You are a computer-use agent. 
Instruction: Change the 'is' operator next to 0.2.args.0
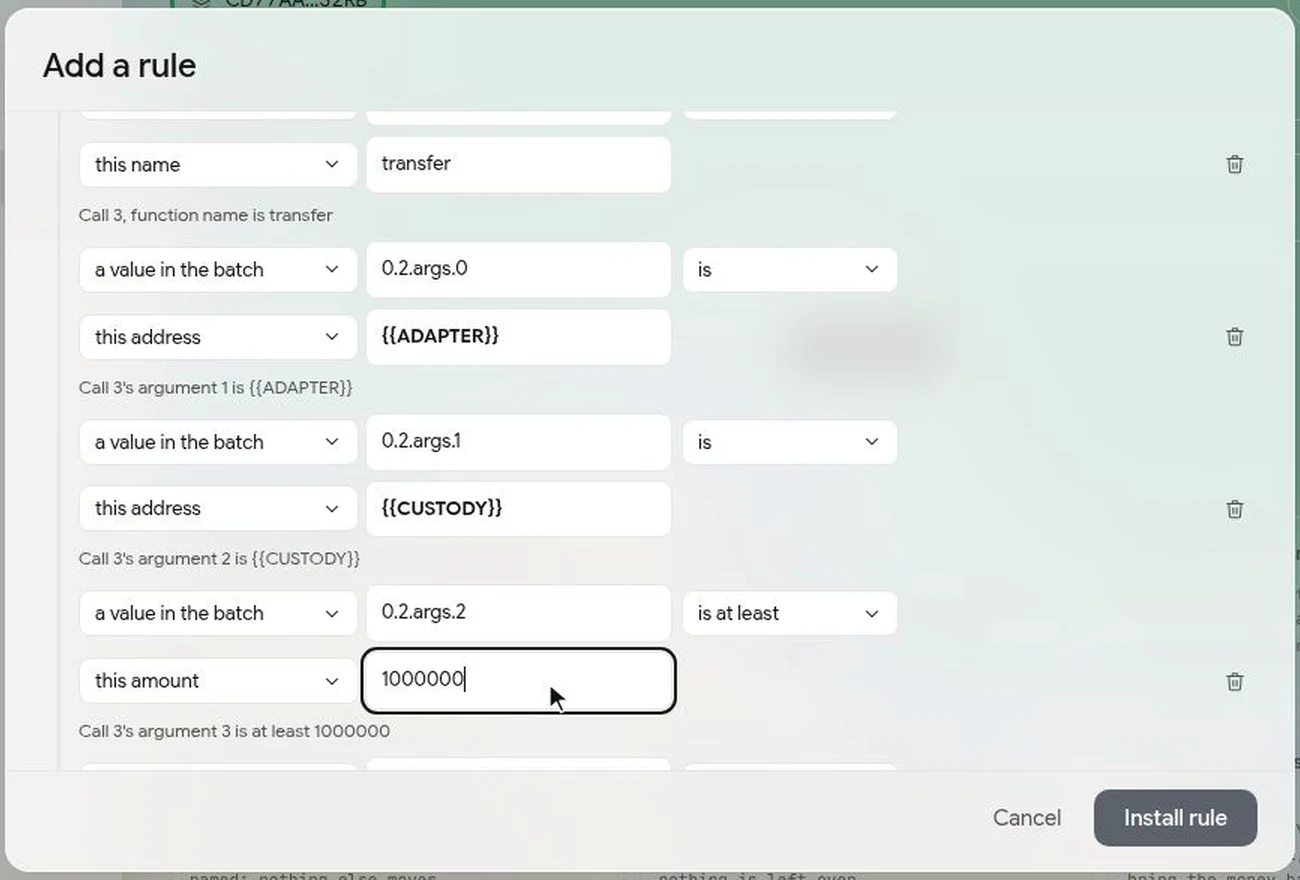click(x=790, y=270)
